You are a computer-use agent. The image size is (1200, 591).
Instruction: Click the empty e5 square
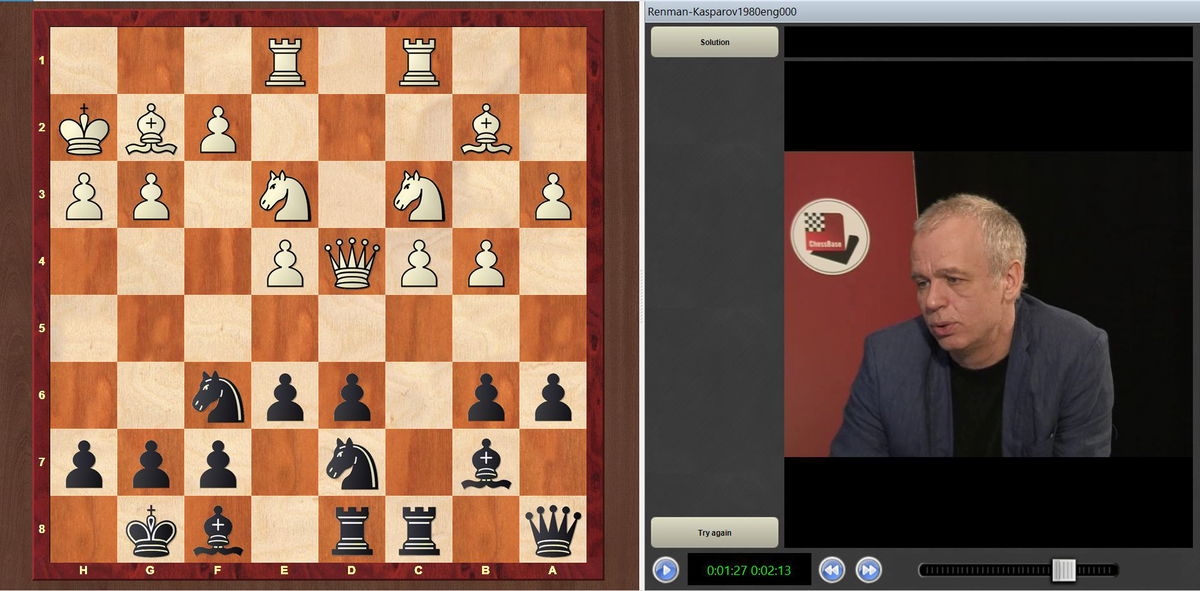click(285, 329)
